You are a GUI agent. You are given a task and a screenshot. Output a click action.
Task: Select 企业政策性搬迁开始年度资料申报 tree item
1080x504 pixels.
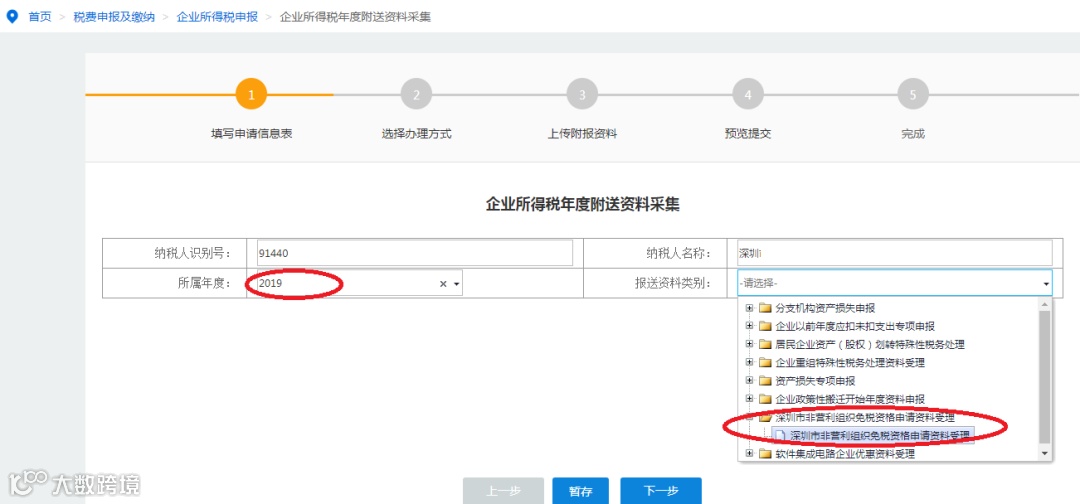click(x=850, y=399)
